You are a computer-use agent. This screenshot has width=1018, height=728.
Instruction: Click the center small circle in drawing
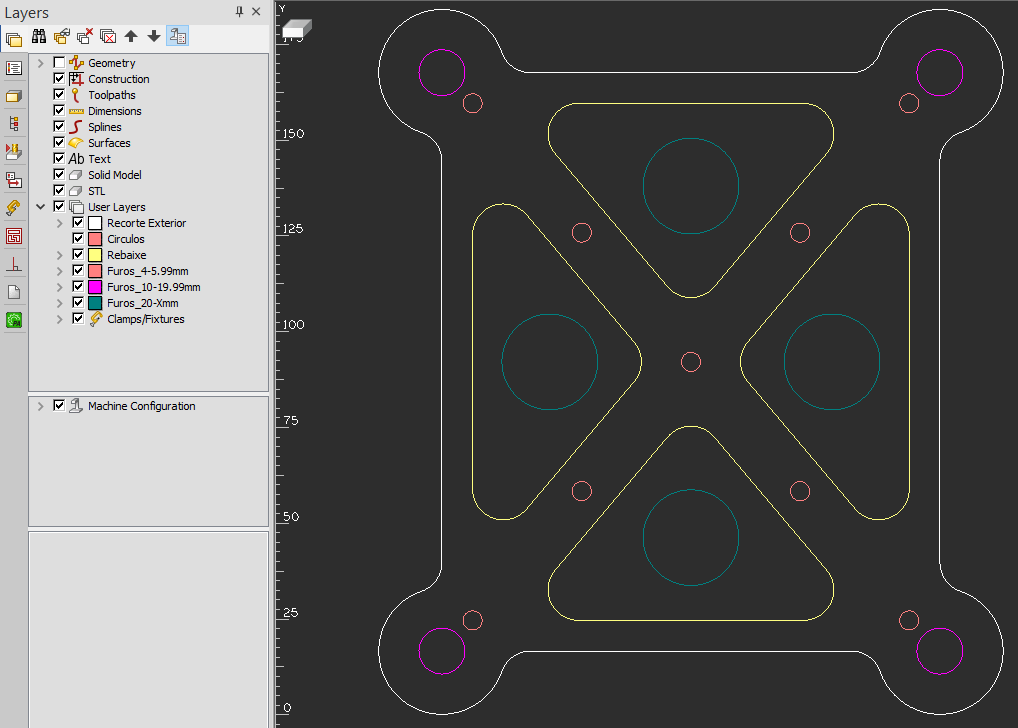point(691,362)
